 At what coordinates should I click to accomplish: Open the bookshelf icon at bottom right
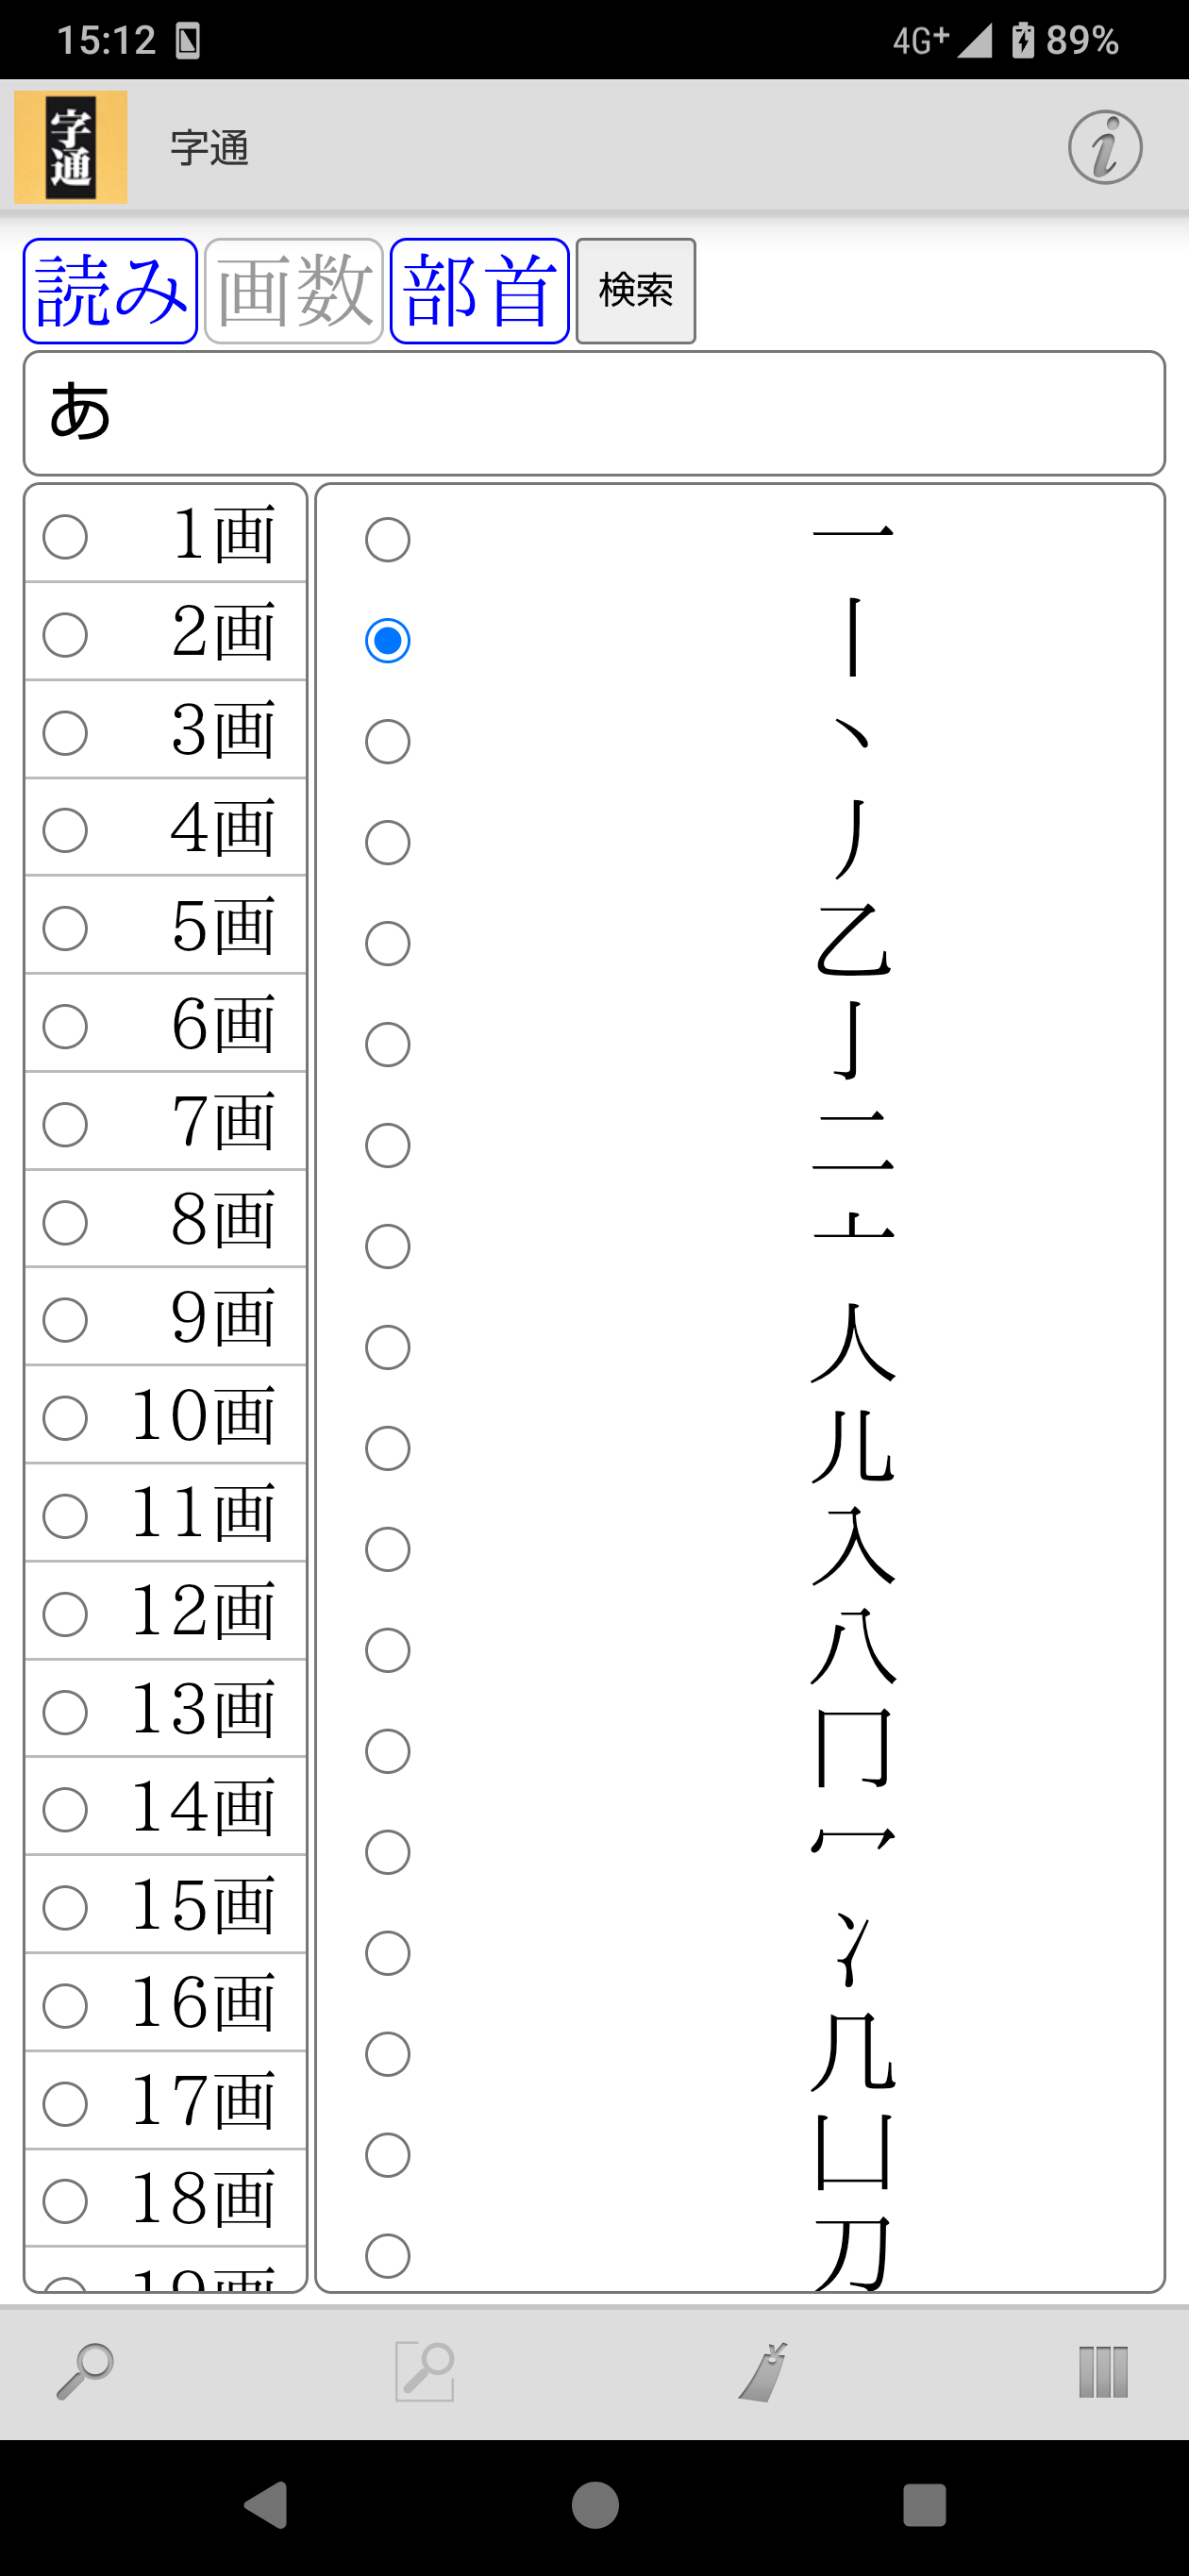[x=1103, y=2370]
